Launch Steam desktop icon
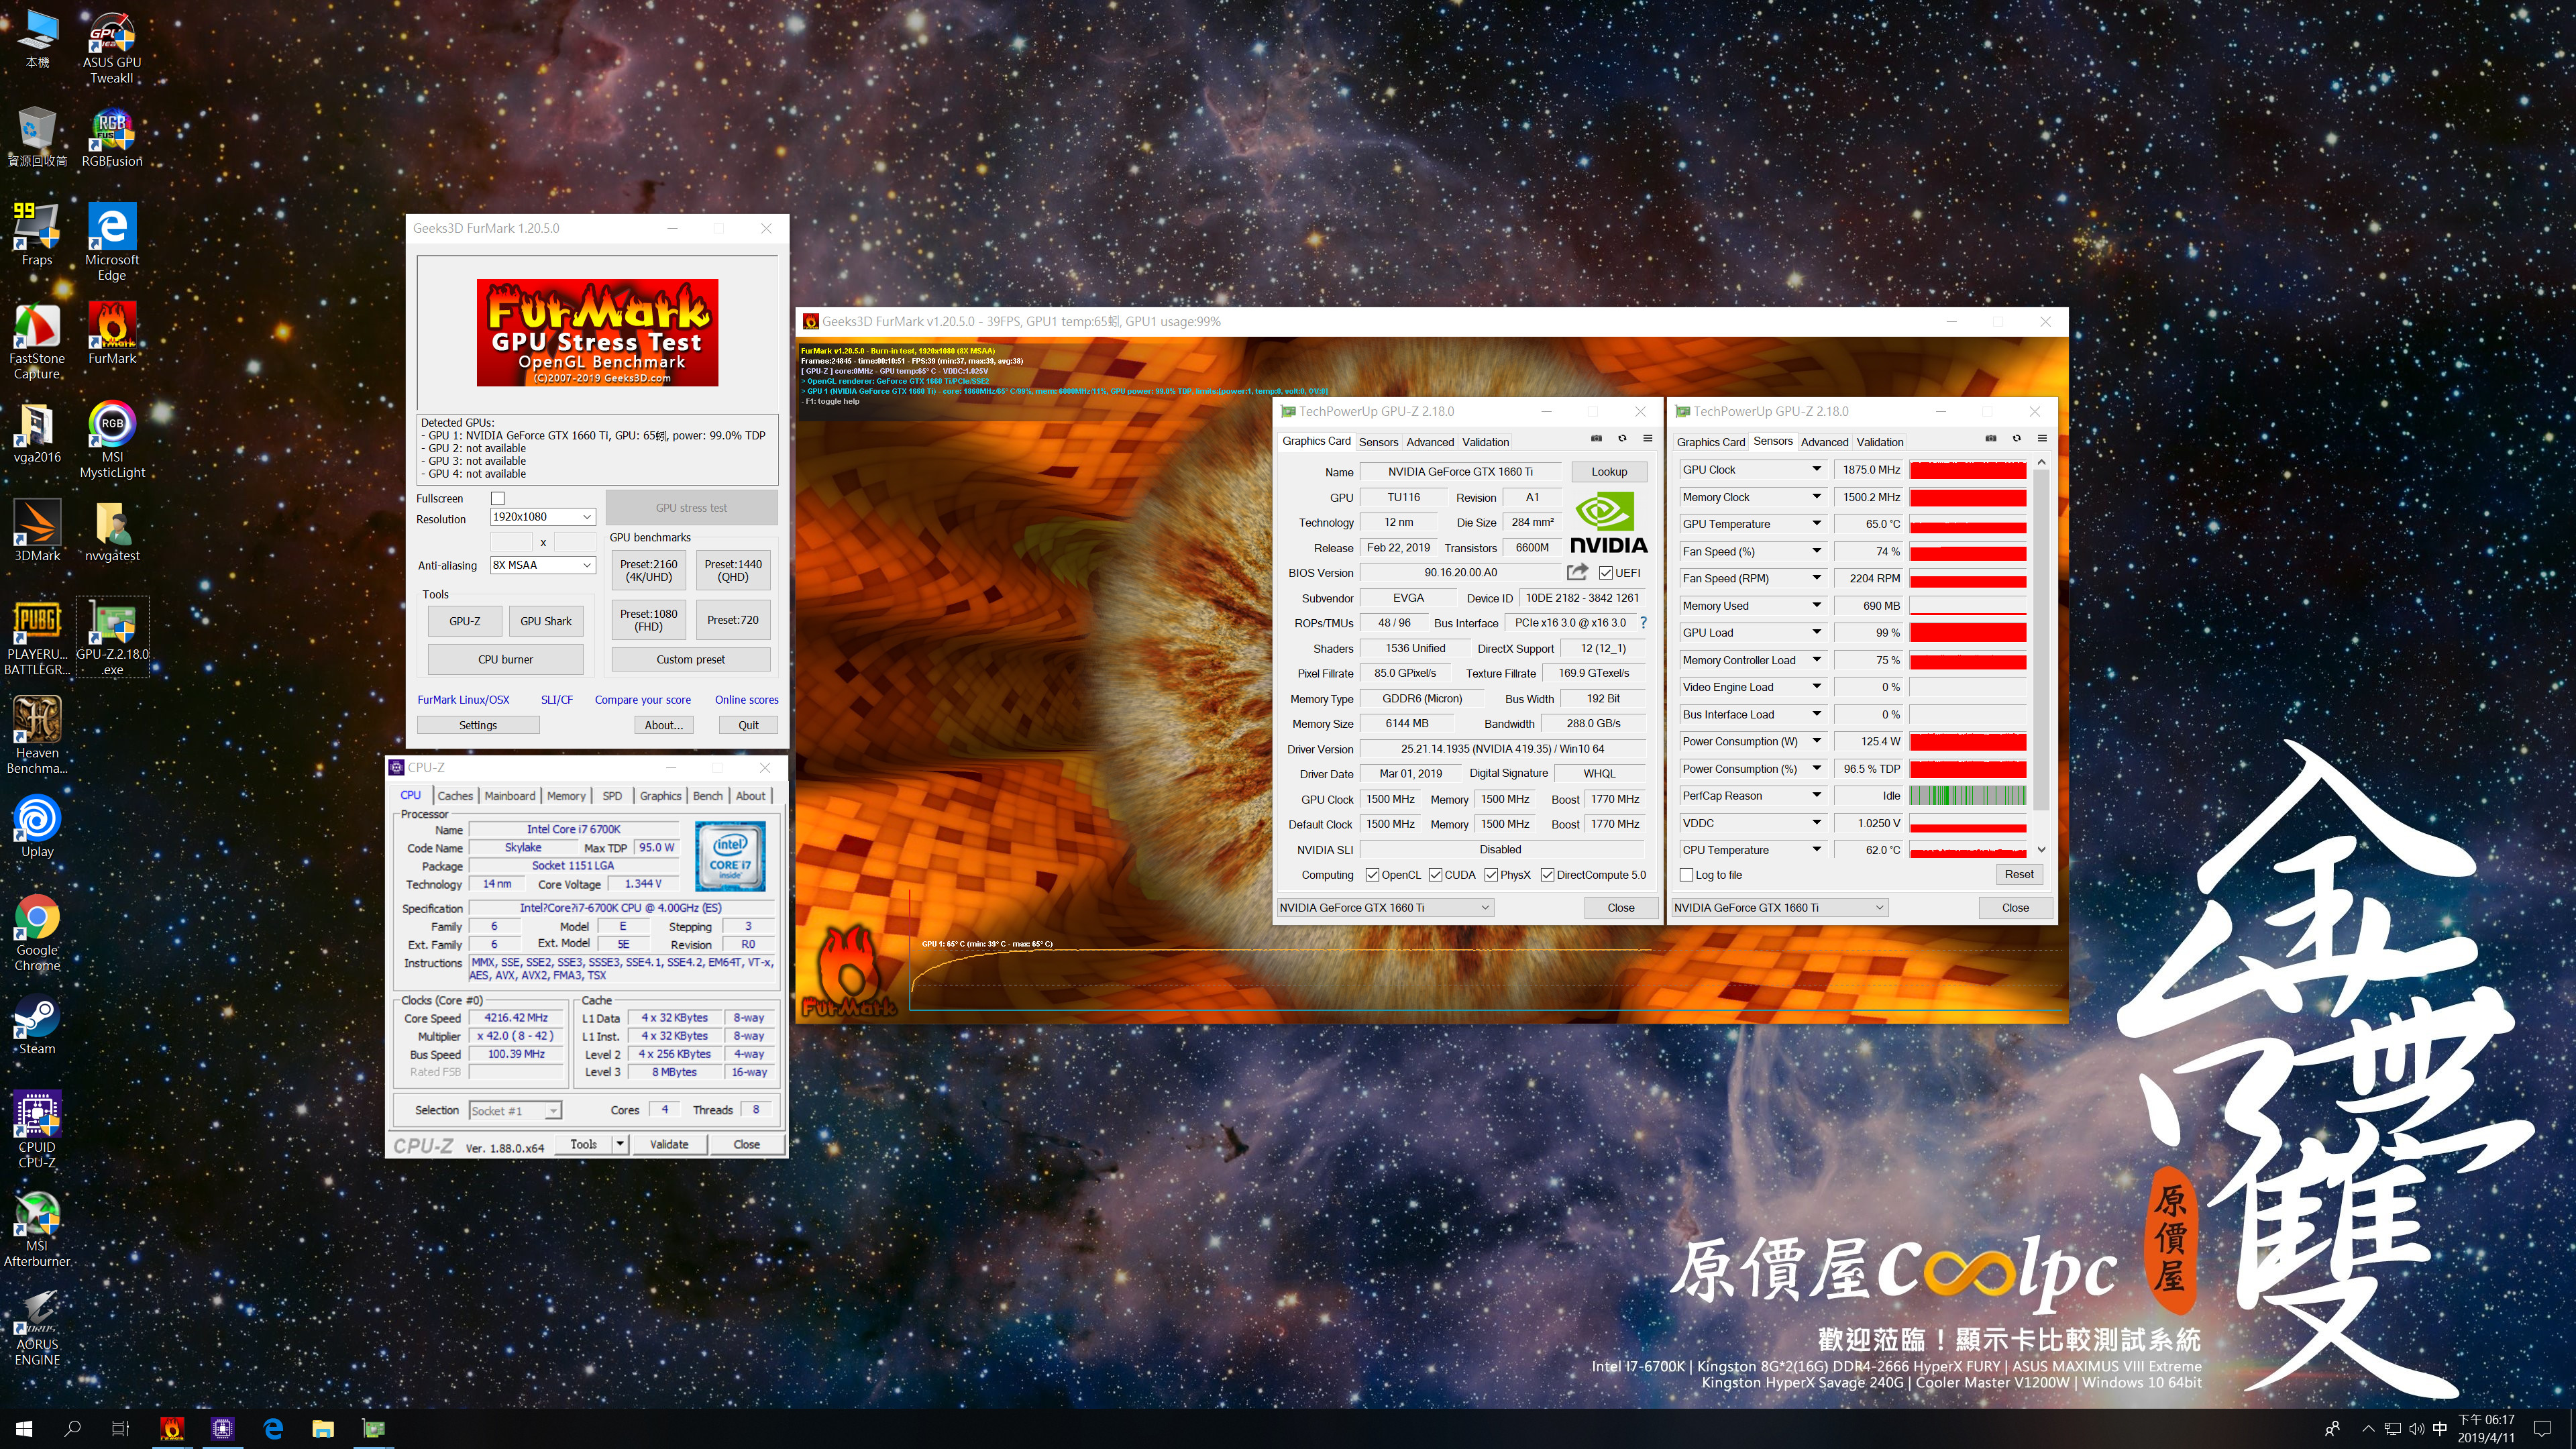The width and height of the screenshot is (2576, 1449). coord(37,1025)
